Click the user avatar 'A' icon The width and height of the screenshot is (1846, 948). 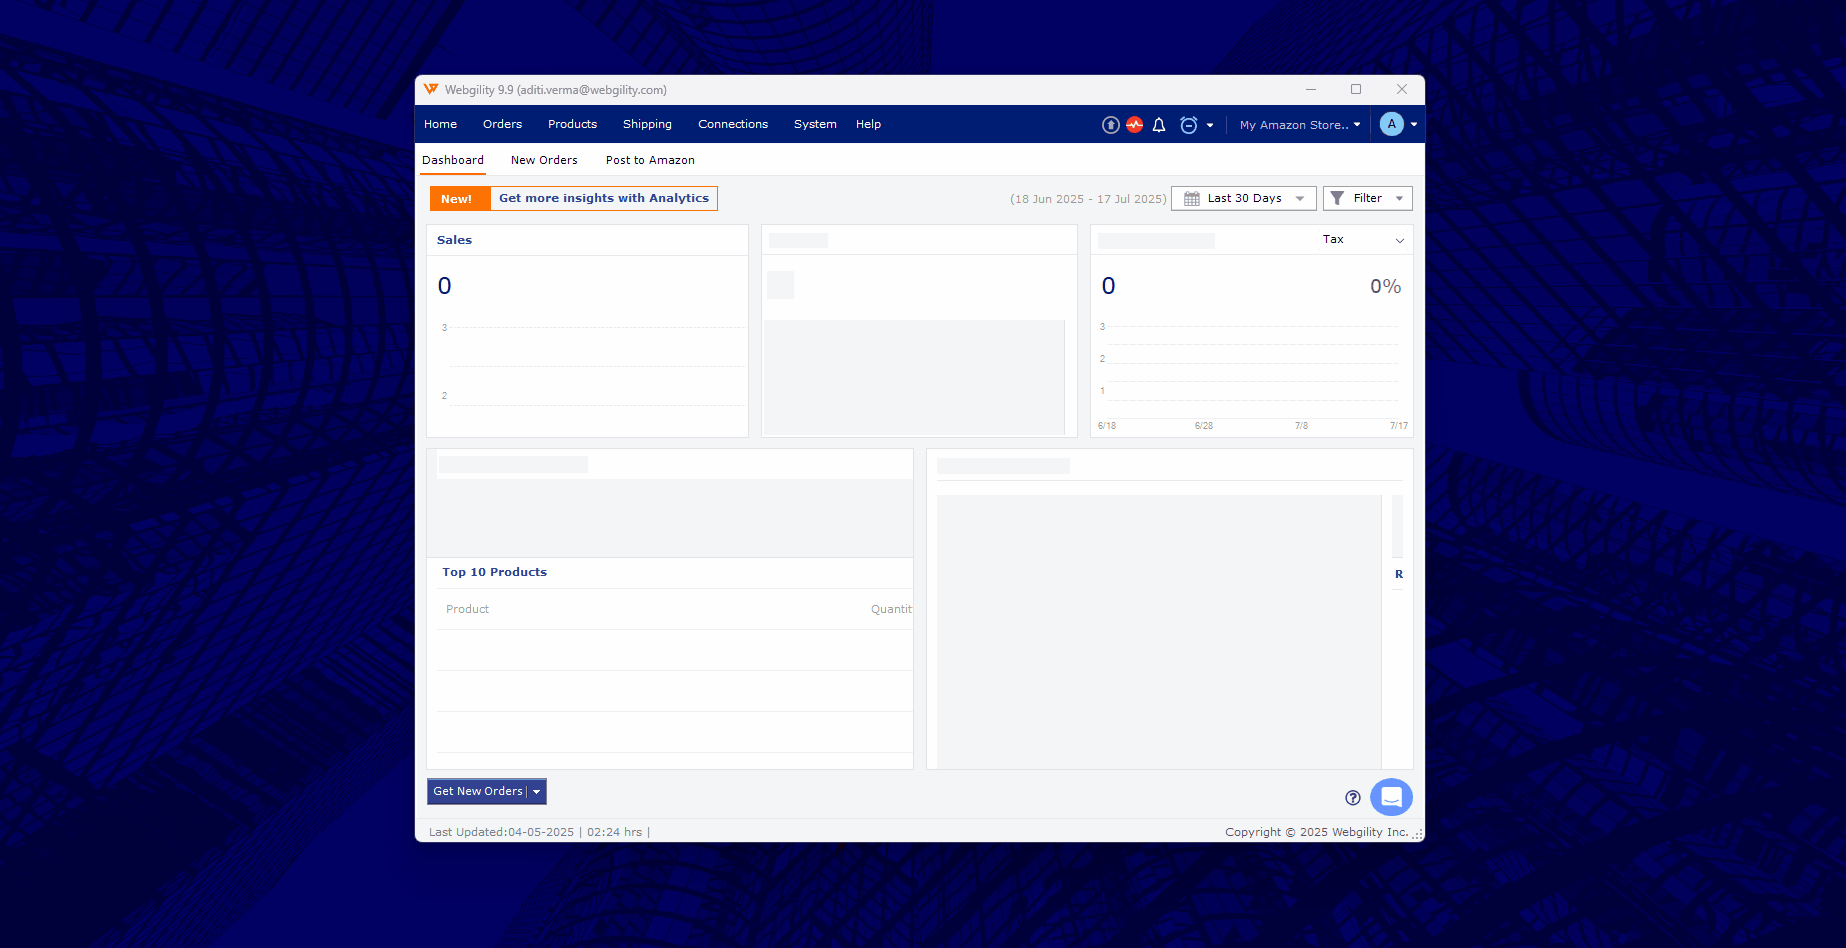point(1391,124)
